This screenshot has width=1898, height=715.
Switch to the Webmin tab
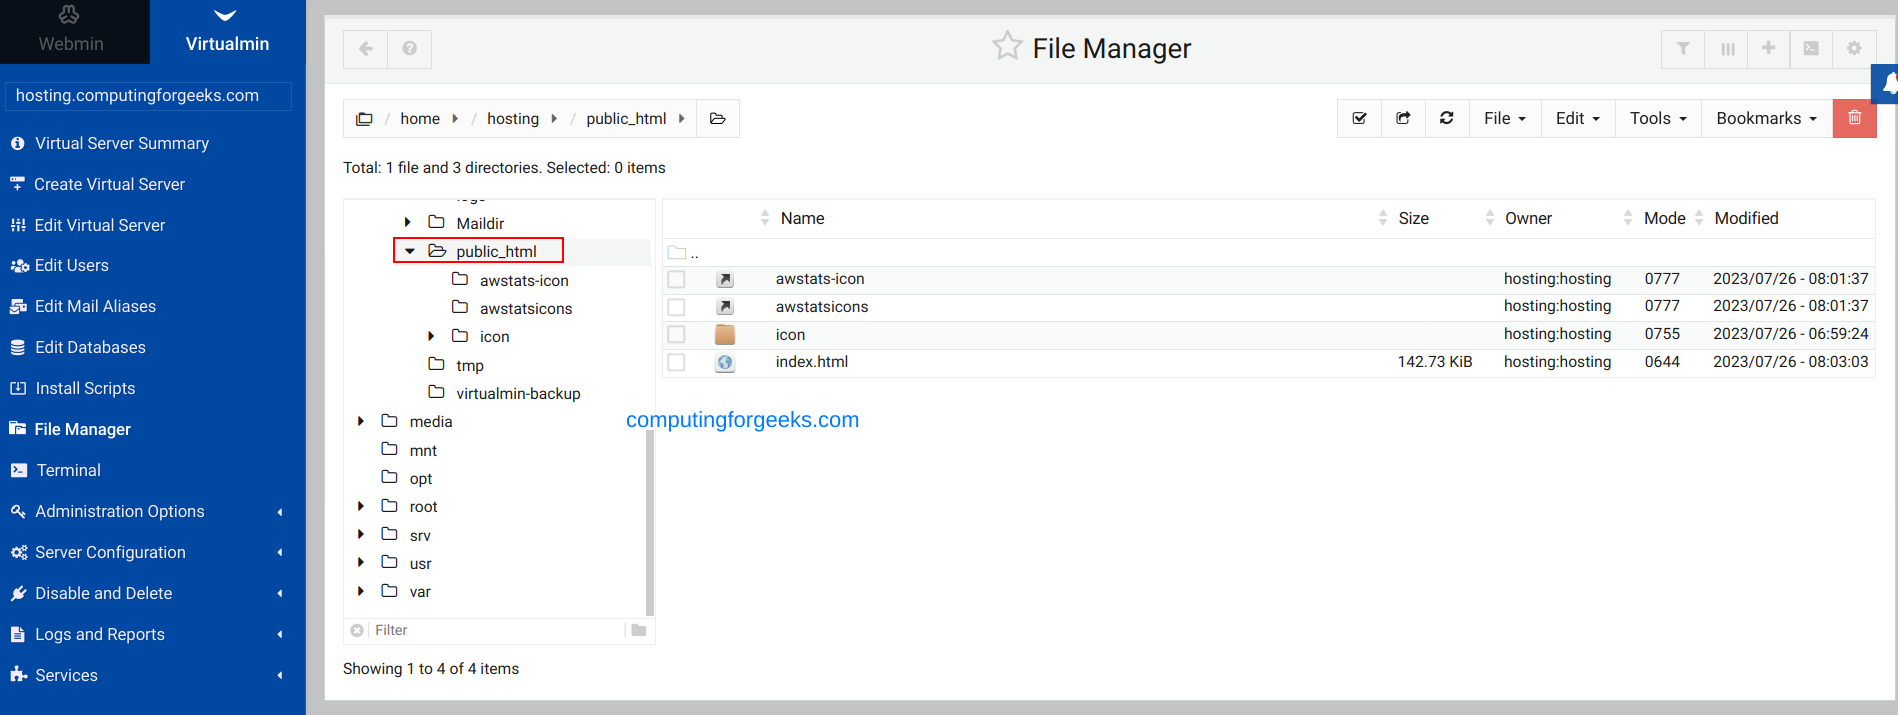[71, 32]
